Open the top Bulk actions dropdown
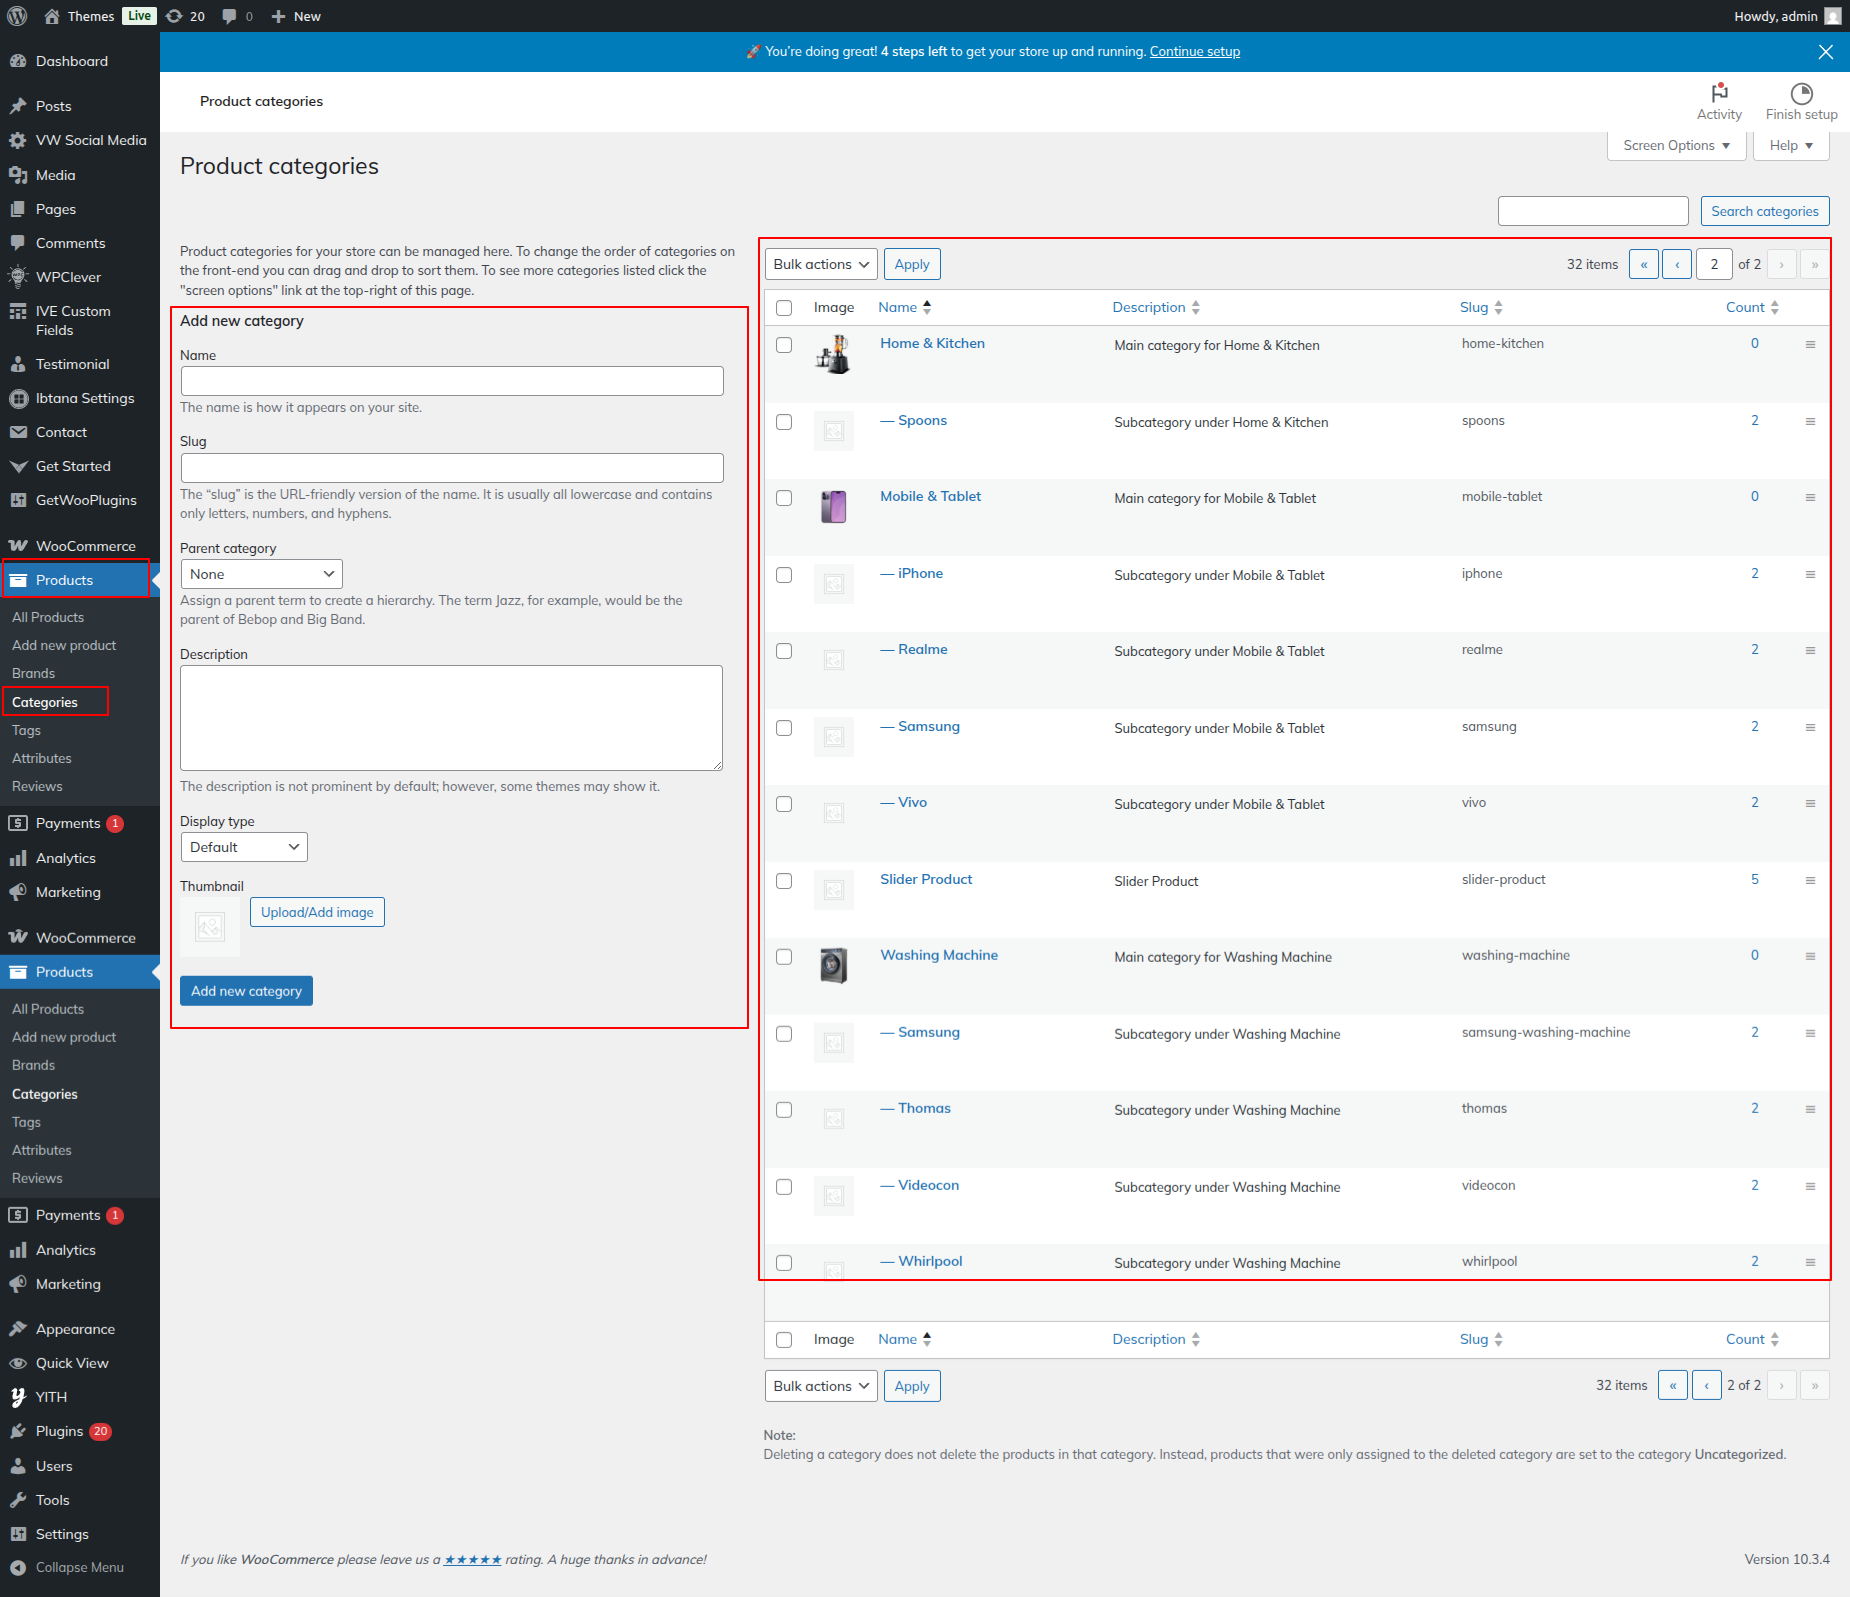 point(820,264)
